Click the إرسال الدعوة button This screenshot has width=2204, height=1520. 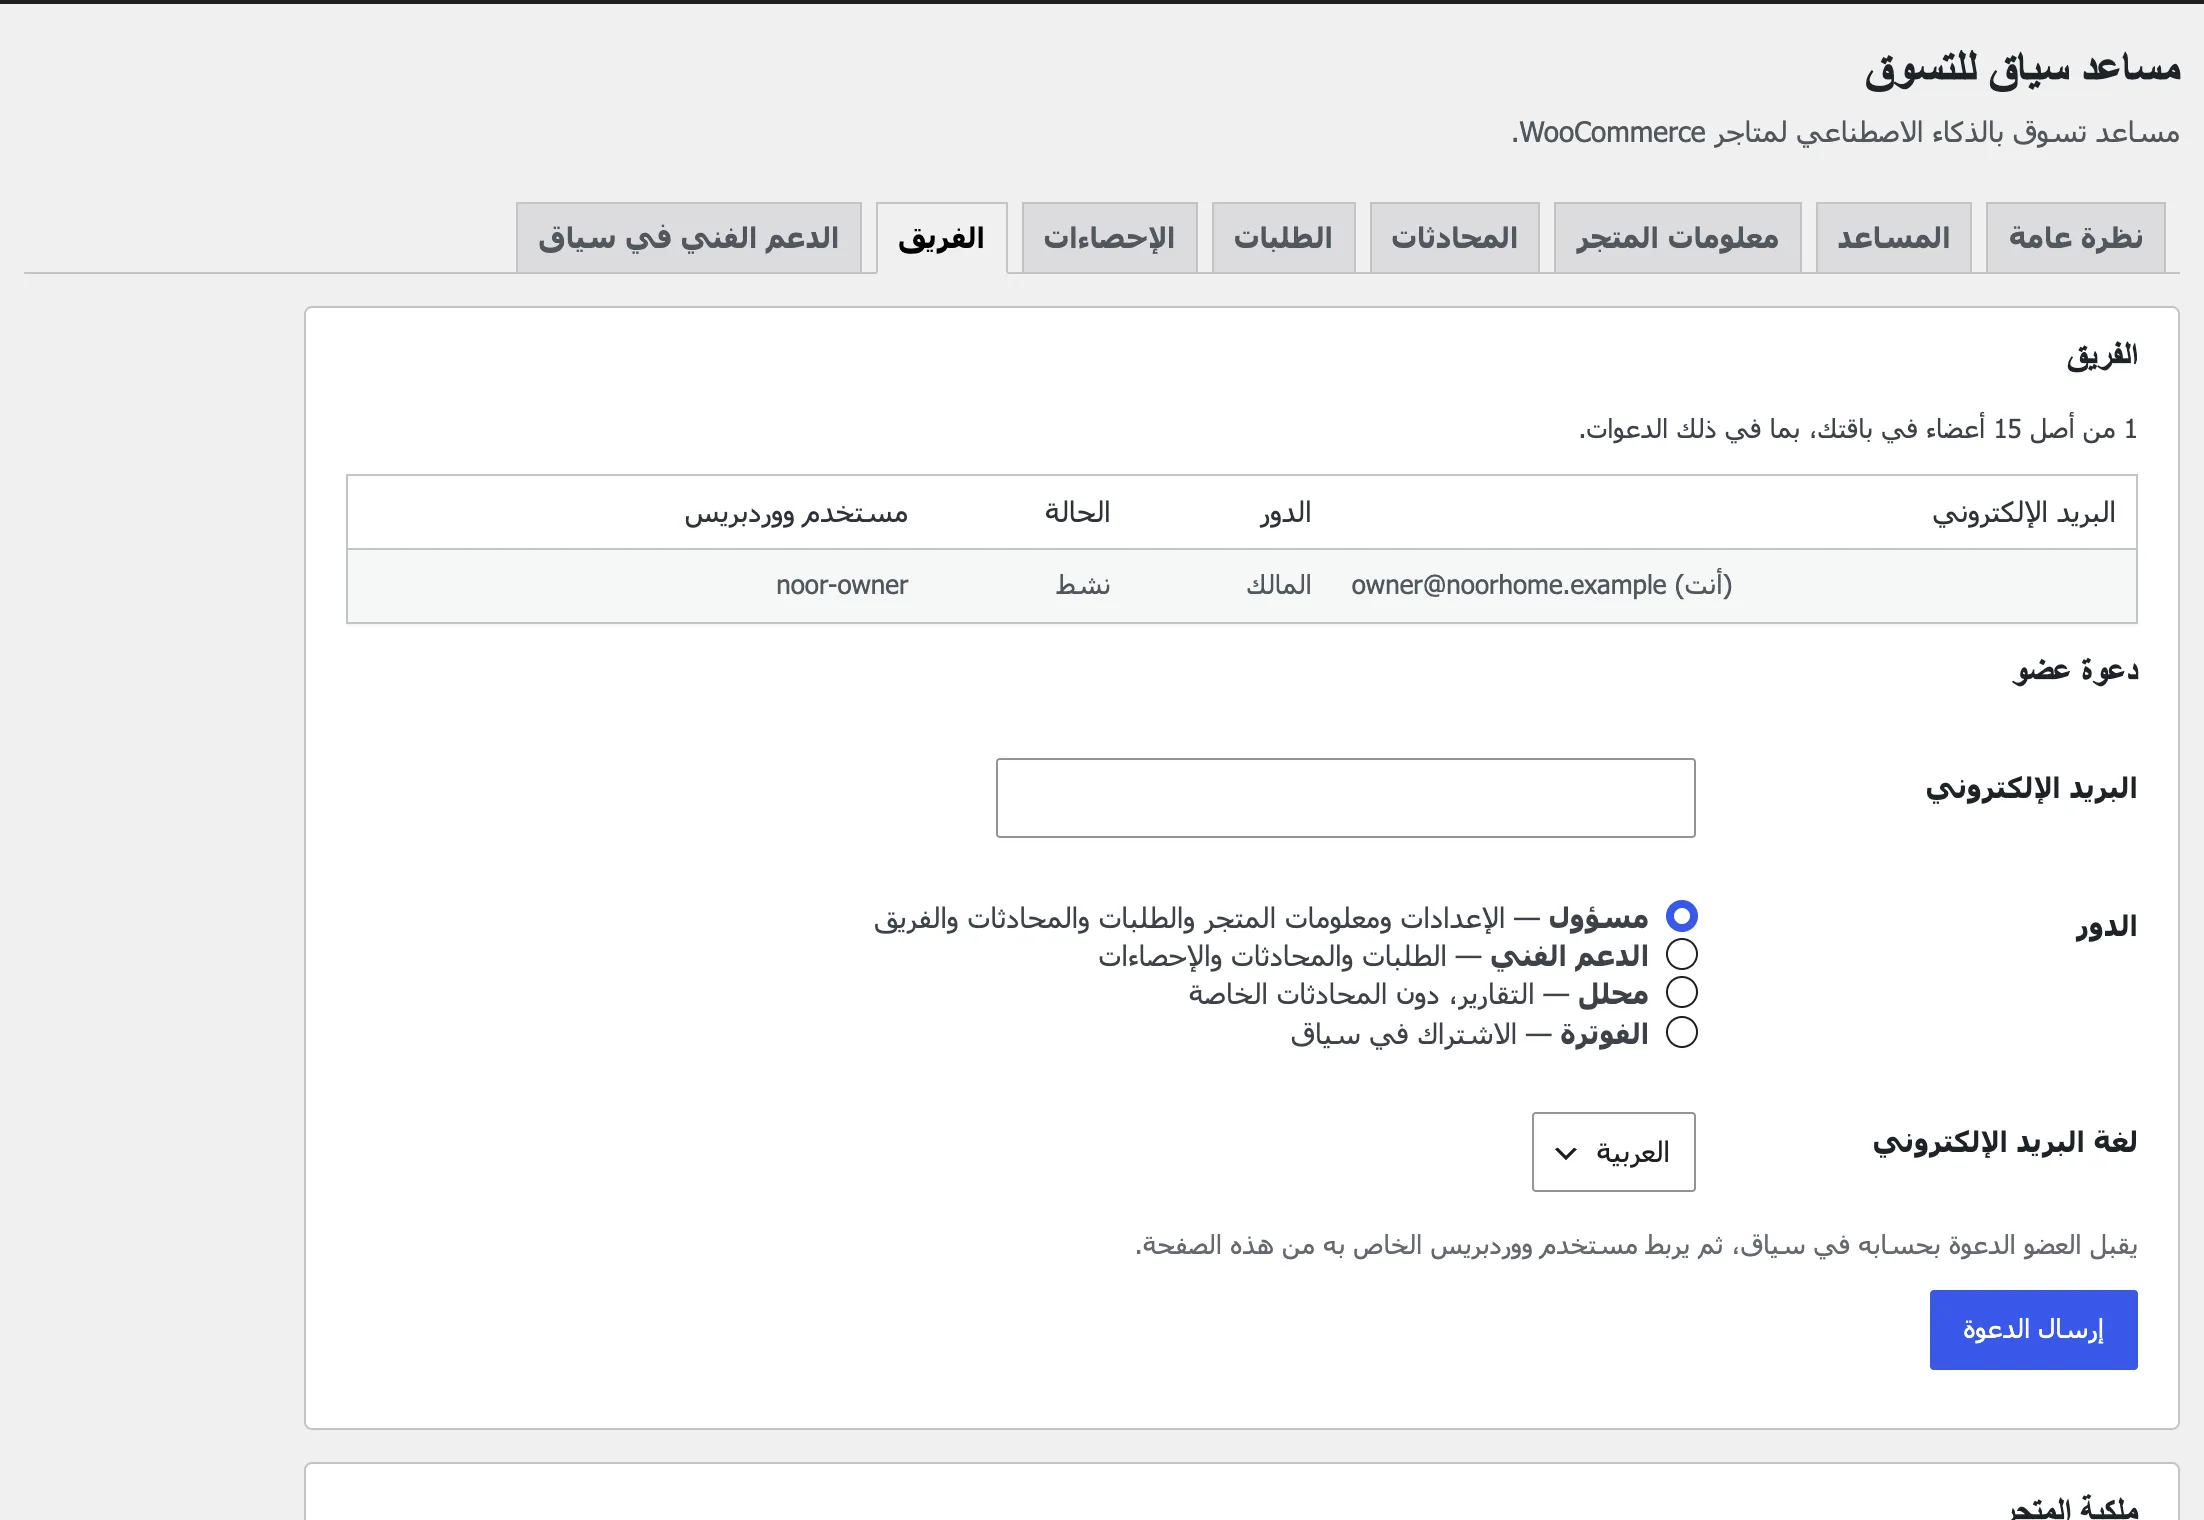pyautogui.click(x=2033, y=1330)
